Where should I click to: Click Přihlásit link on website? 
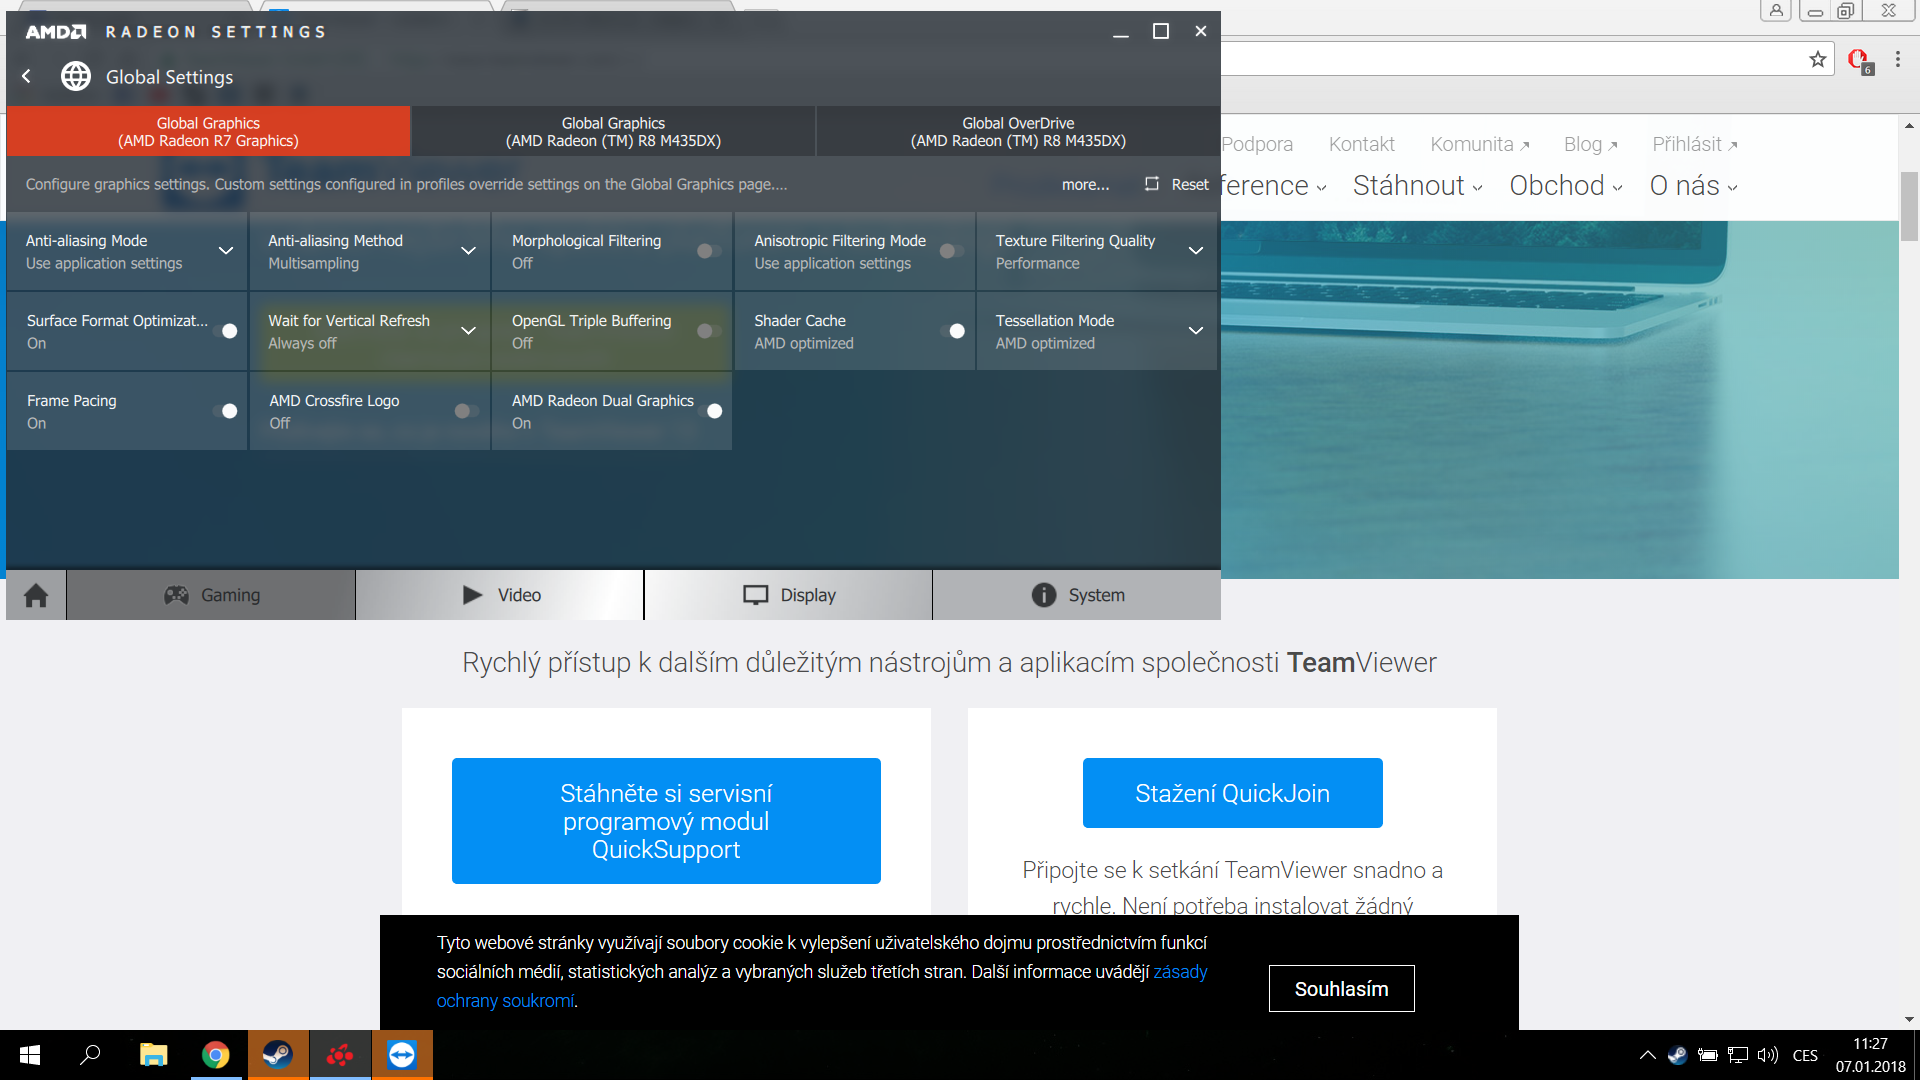click(1694, 144)
